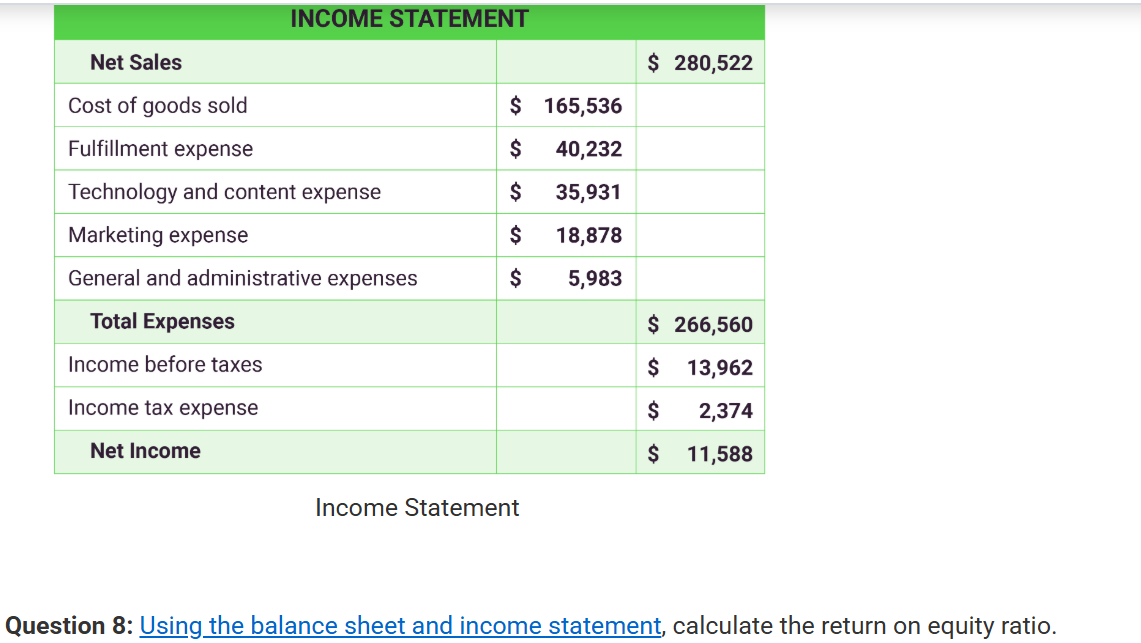Image resolution: width=1141 pixels, height=643 pixels.
Task: Open the balance sheet and income statement link
Action: [x=400, y=626]
